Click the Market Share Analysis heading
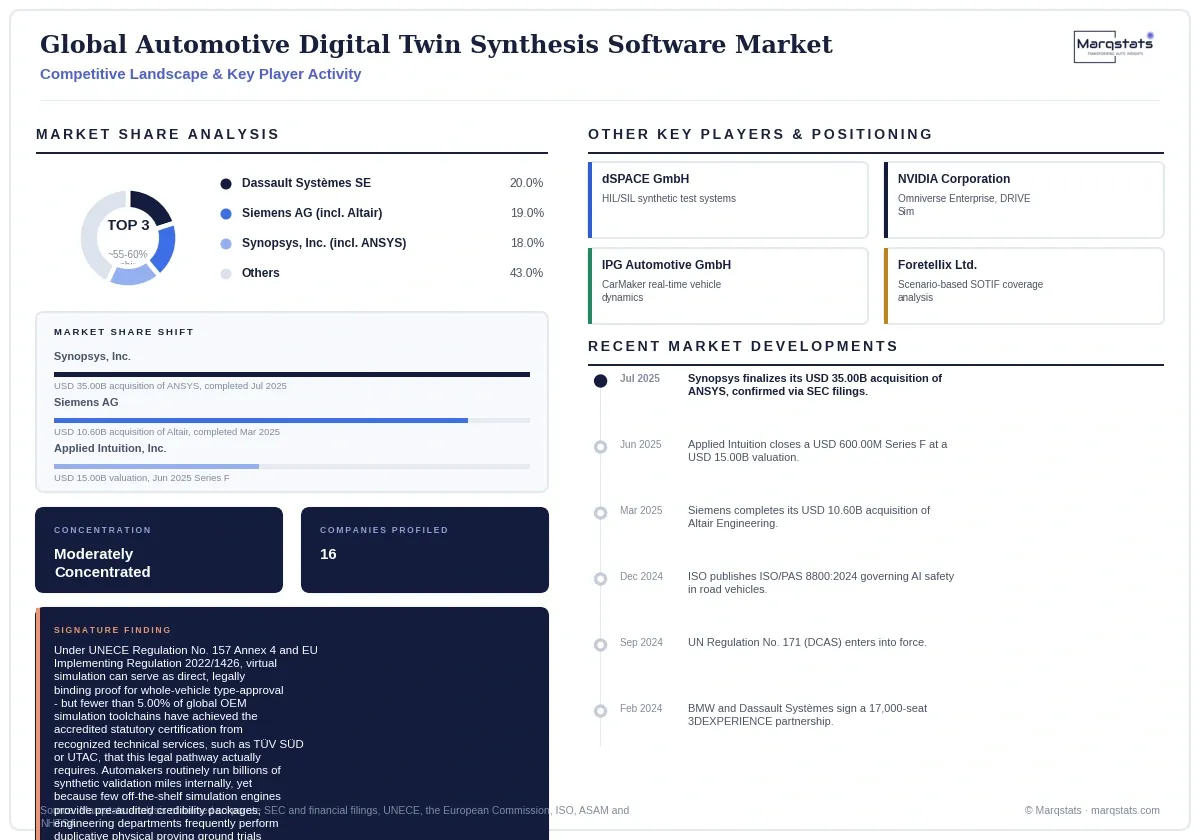Screen dimensions: 1200x840 click(158, 134)
